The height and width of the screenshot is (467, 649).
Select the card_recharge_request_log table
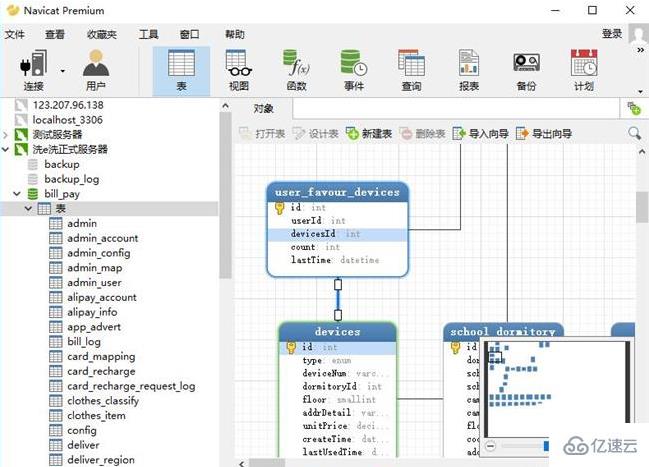tap(131, 386)
